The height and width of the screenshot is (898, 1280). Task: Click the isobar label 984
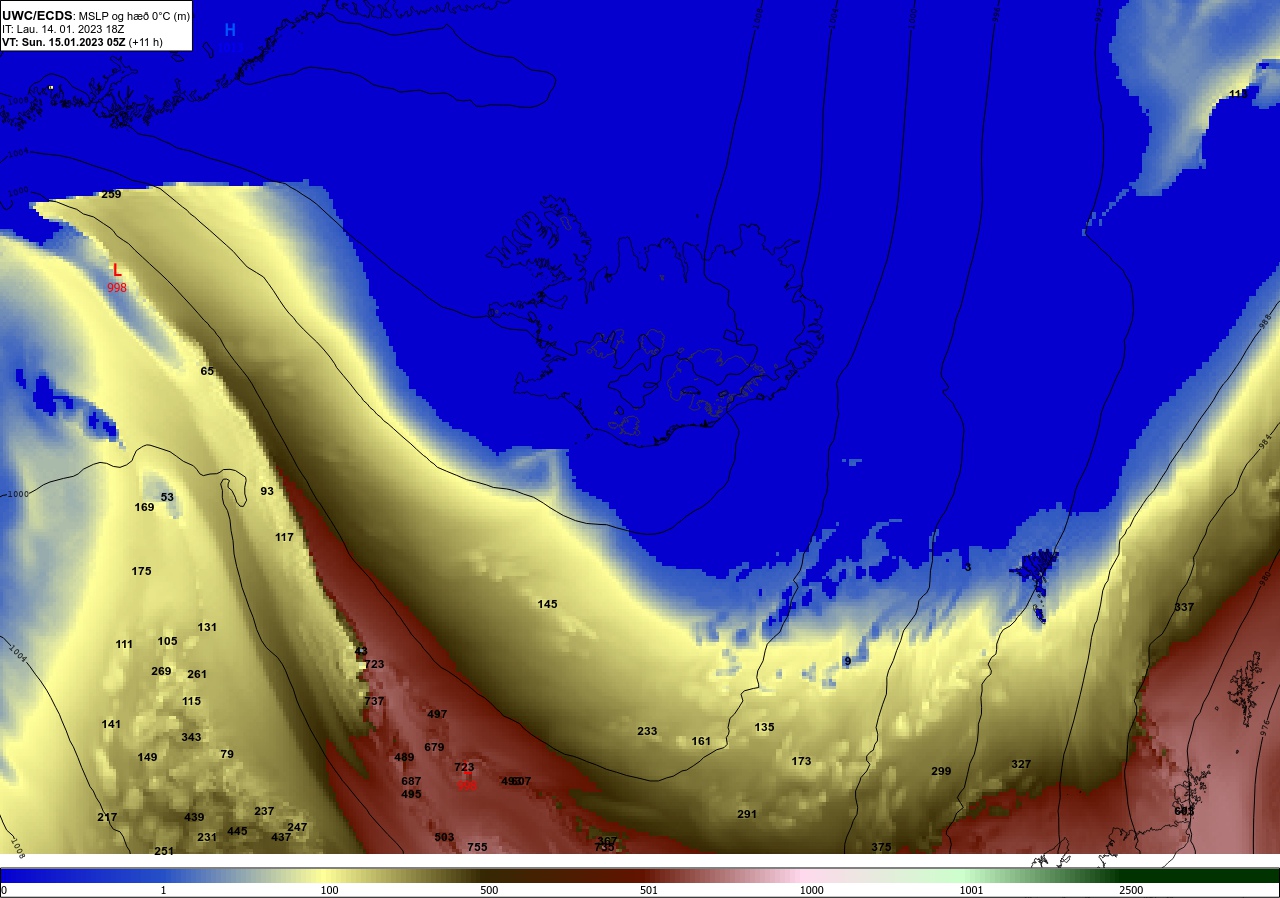1266,440
